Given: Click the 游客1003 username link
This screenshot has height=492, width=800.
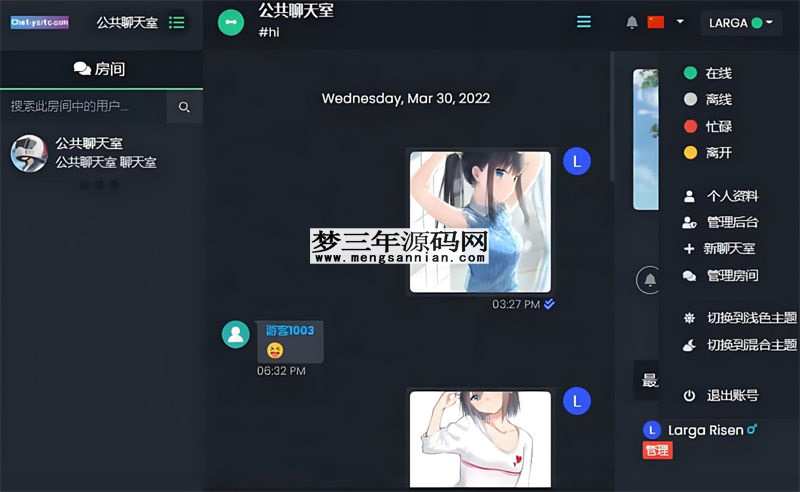Looking at the screenshot, I should click(x=290, y=330).
